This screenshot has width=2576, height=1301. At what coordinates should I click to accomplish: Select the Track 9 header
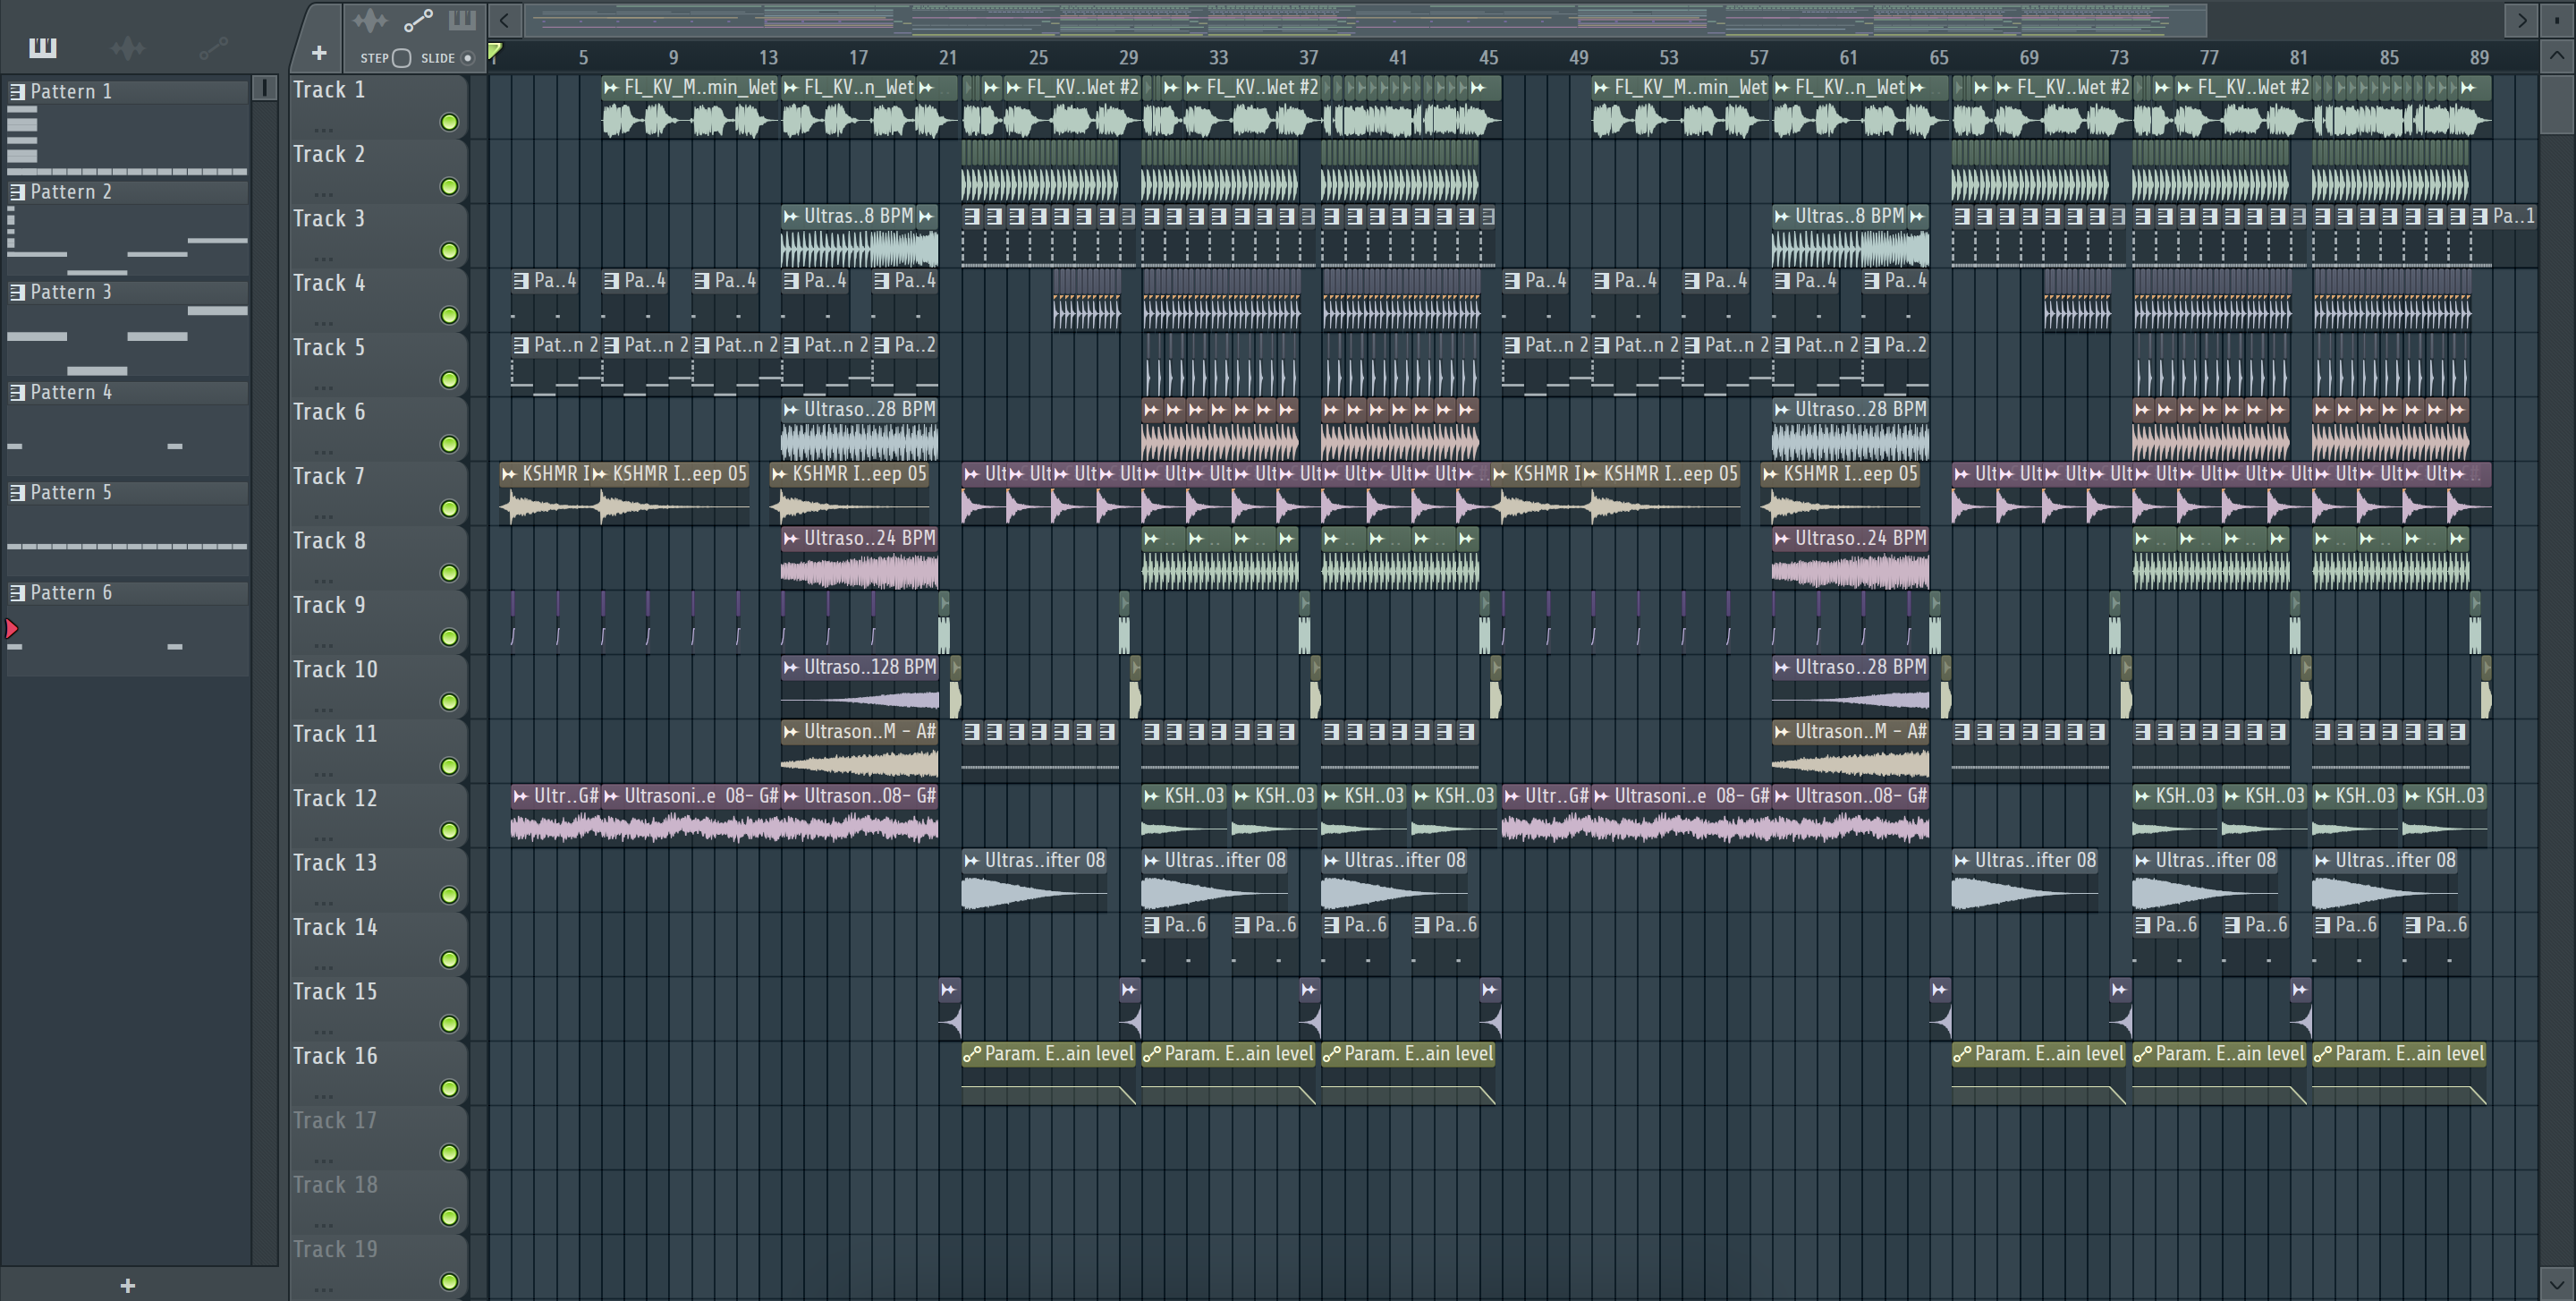point(378,622)
